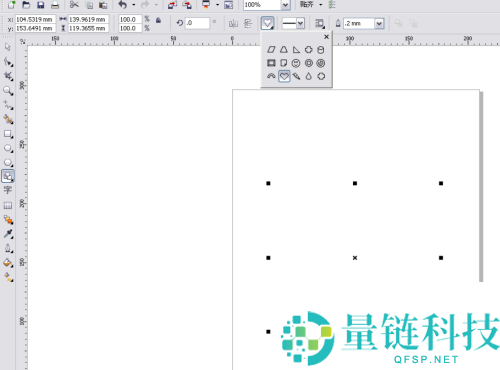The image size is (500, 370).
Task: Redo the last undone action
Action: 145,5
